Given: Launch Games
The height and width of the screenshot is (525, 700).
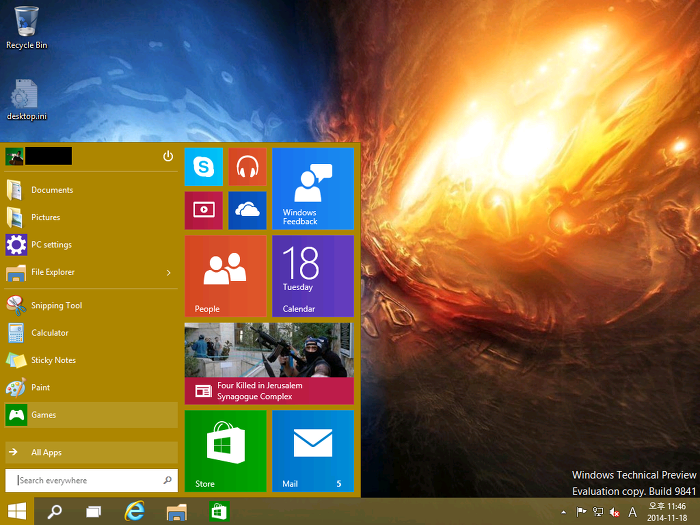Looking at the screenshot, I should [x=91, y=415].
